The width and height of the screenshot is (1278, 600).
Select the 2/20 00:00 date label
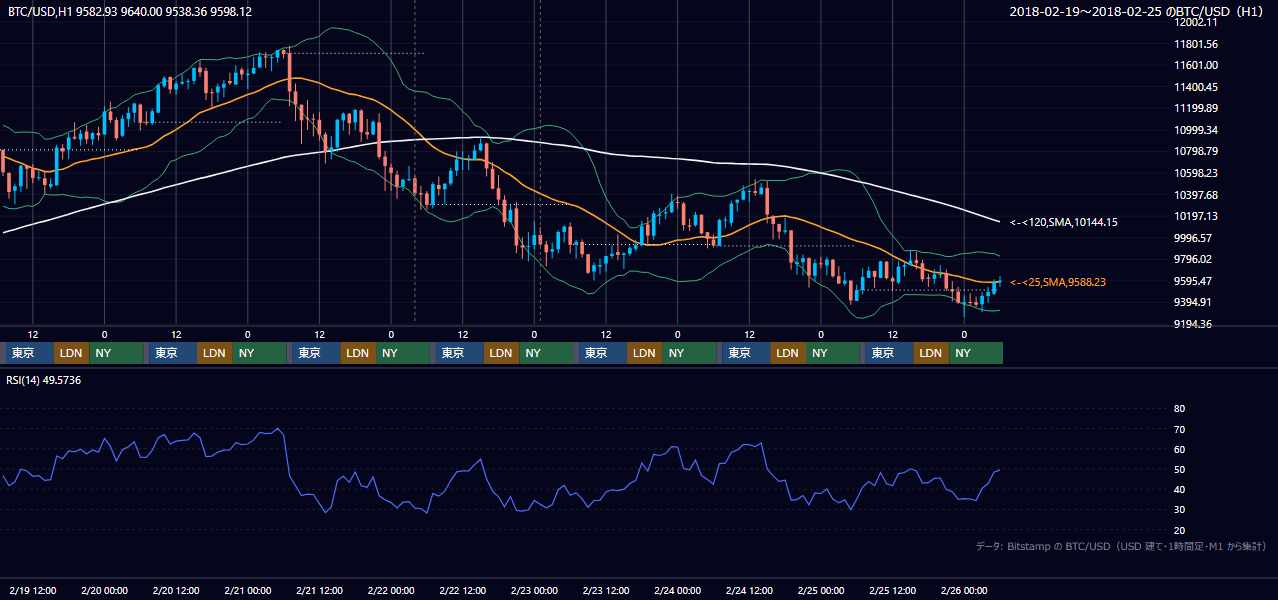pos(104,590)
